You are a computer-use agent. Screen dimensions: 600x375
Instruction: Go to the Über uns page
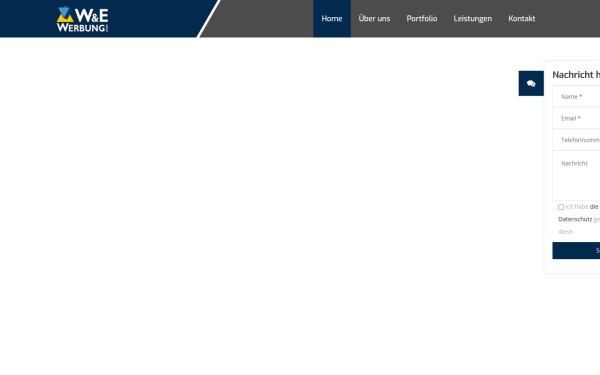(x=374, y=18)
